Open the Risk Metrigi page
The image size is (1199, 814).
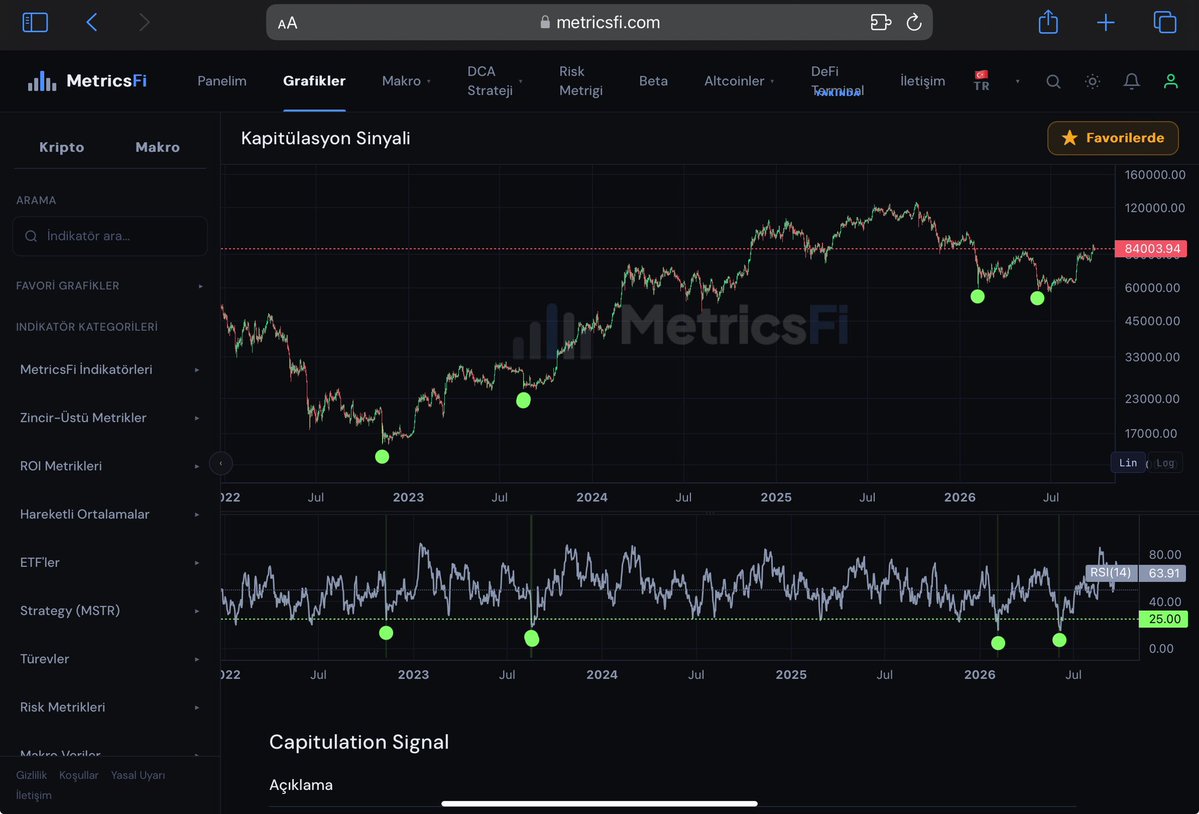coord(580,81)
